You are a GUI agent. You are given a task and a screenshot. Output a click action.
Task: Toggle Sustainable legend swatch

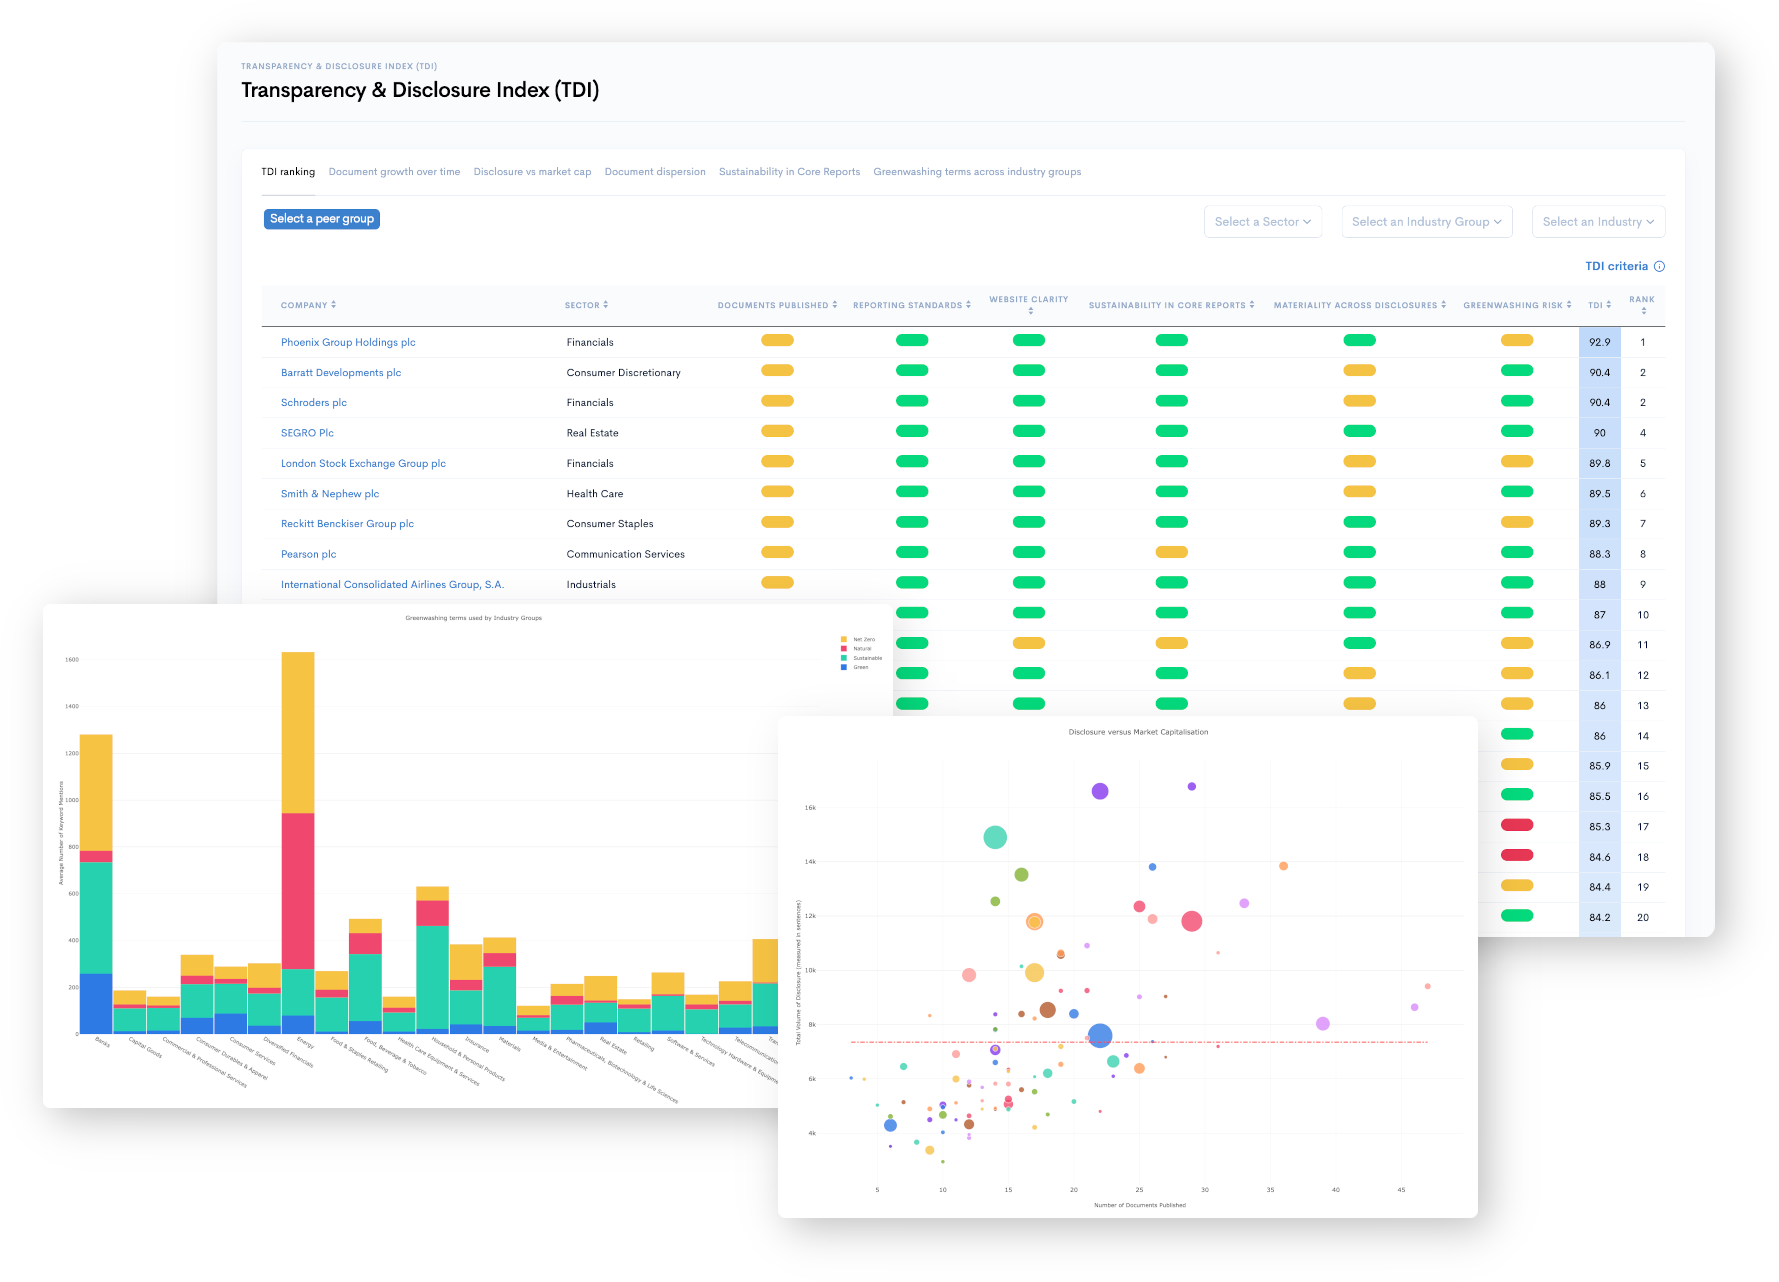pos(844,658)
